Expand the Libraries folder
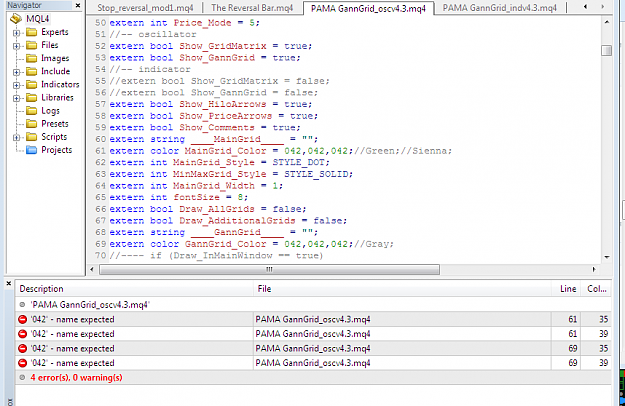 pos(16,98)
